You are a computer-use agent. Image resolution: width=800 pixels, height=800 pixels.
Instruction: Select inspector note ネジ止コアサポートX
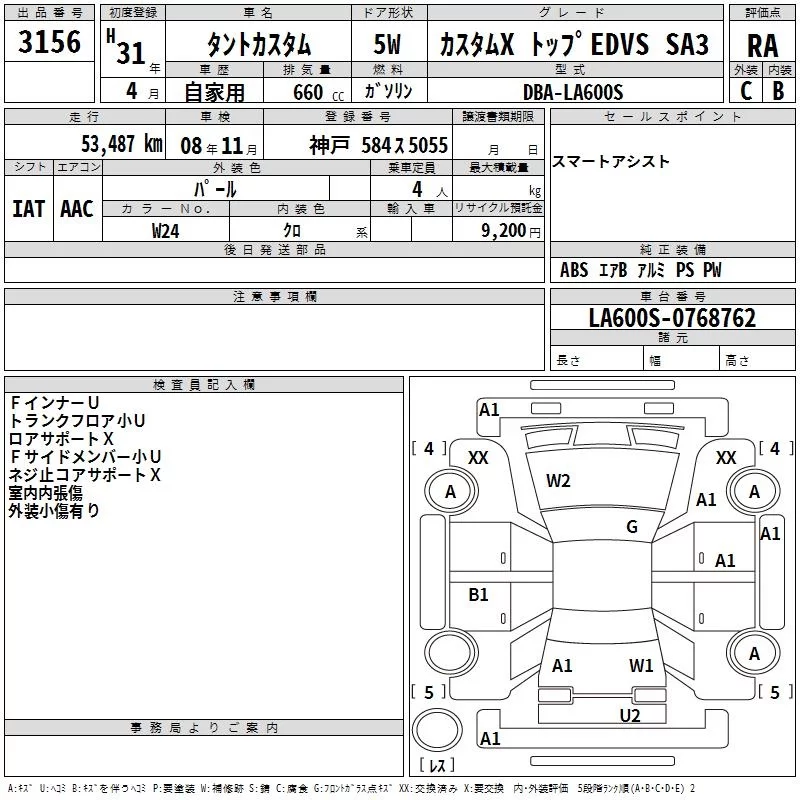(84, 475)
